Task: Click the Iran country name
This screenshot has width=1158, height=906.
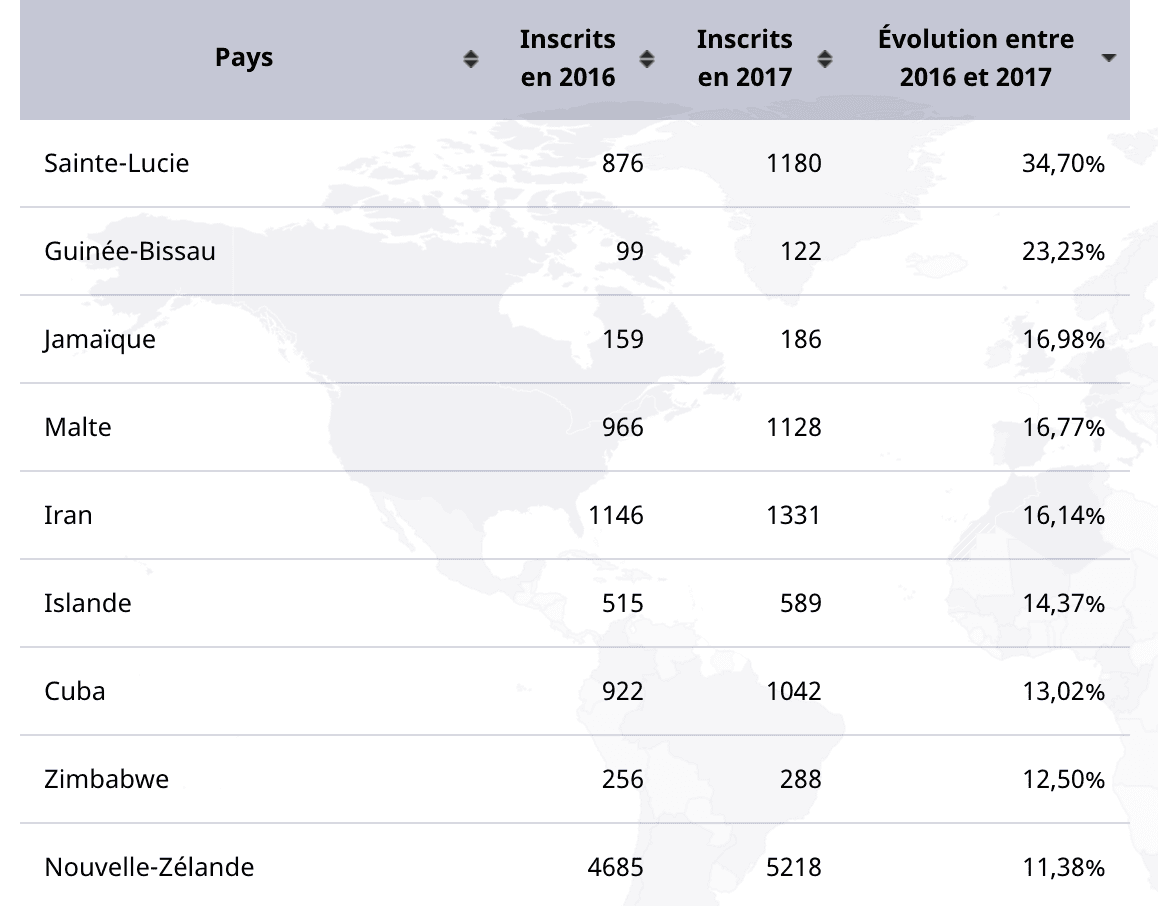Action: 68,515
